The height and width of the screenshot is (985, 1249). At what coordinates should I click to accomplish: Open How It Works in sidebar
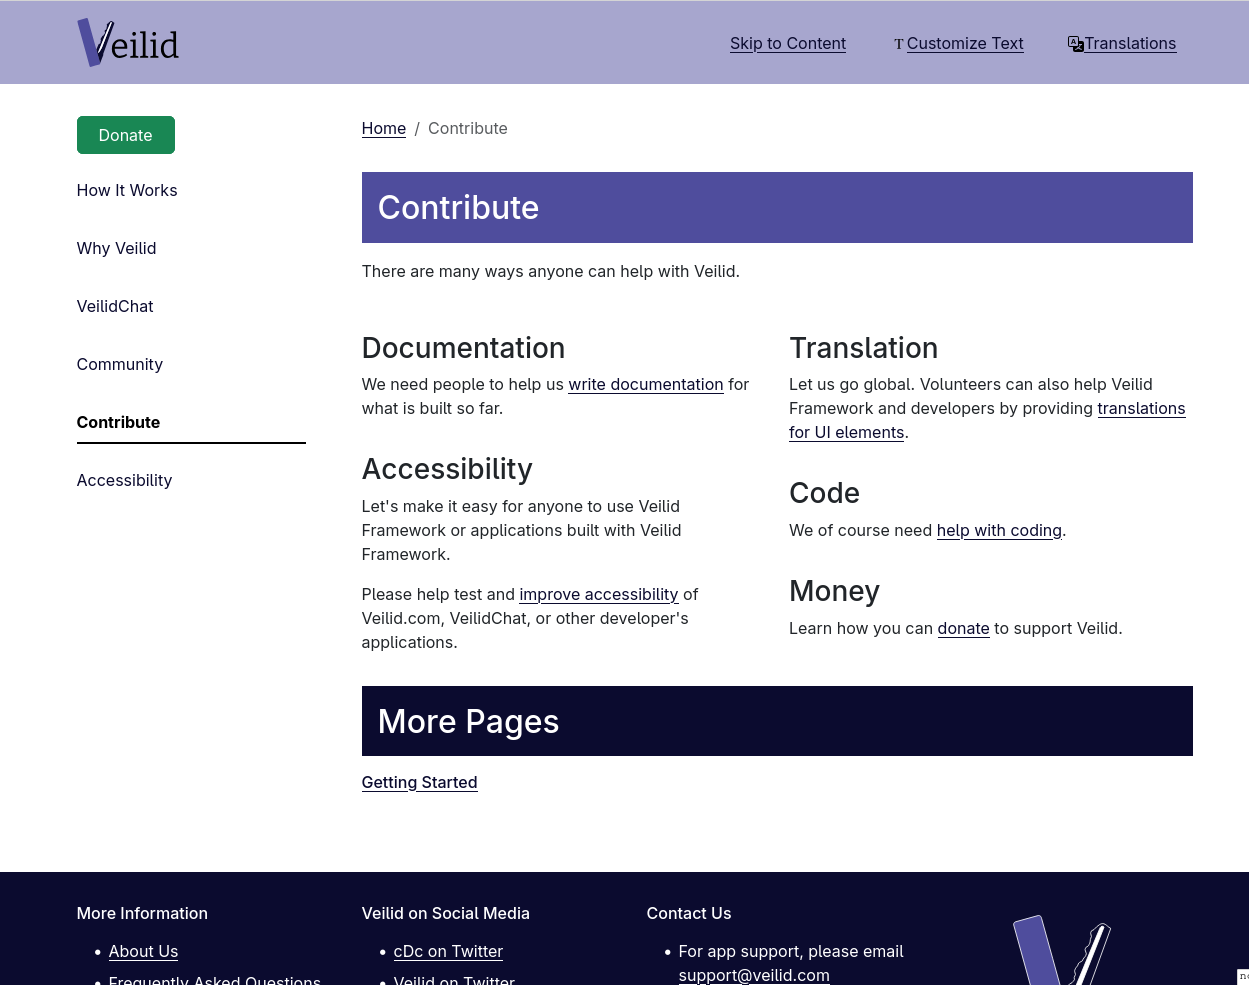click(127, 190)
